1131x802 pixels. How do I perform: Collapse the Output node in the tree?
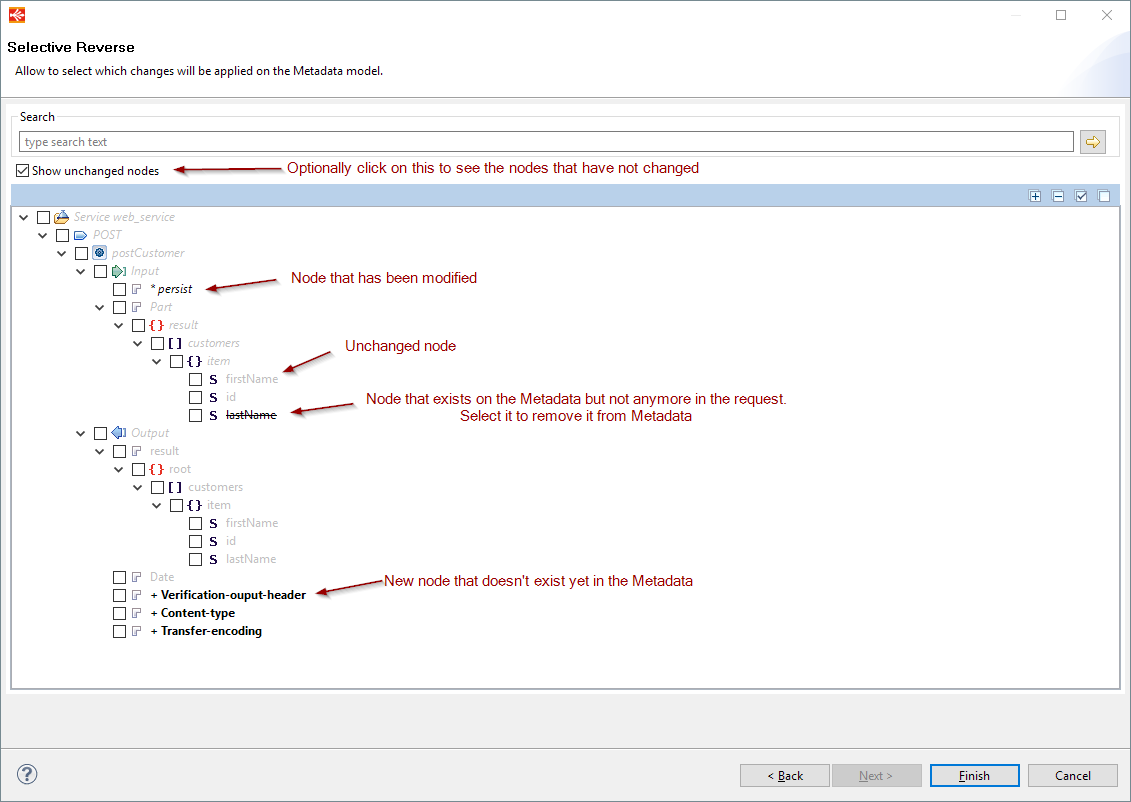(x=81, y=433)
